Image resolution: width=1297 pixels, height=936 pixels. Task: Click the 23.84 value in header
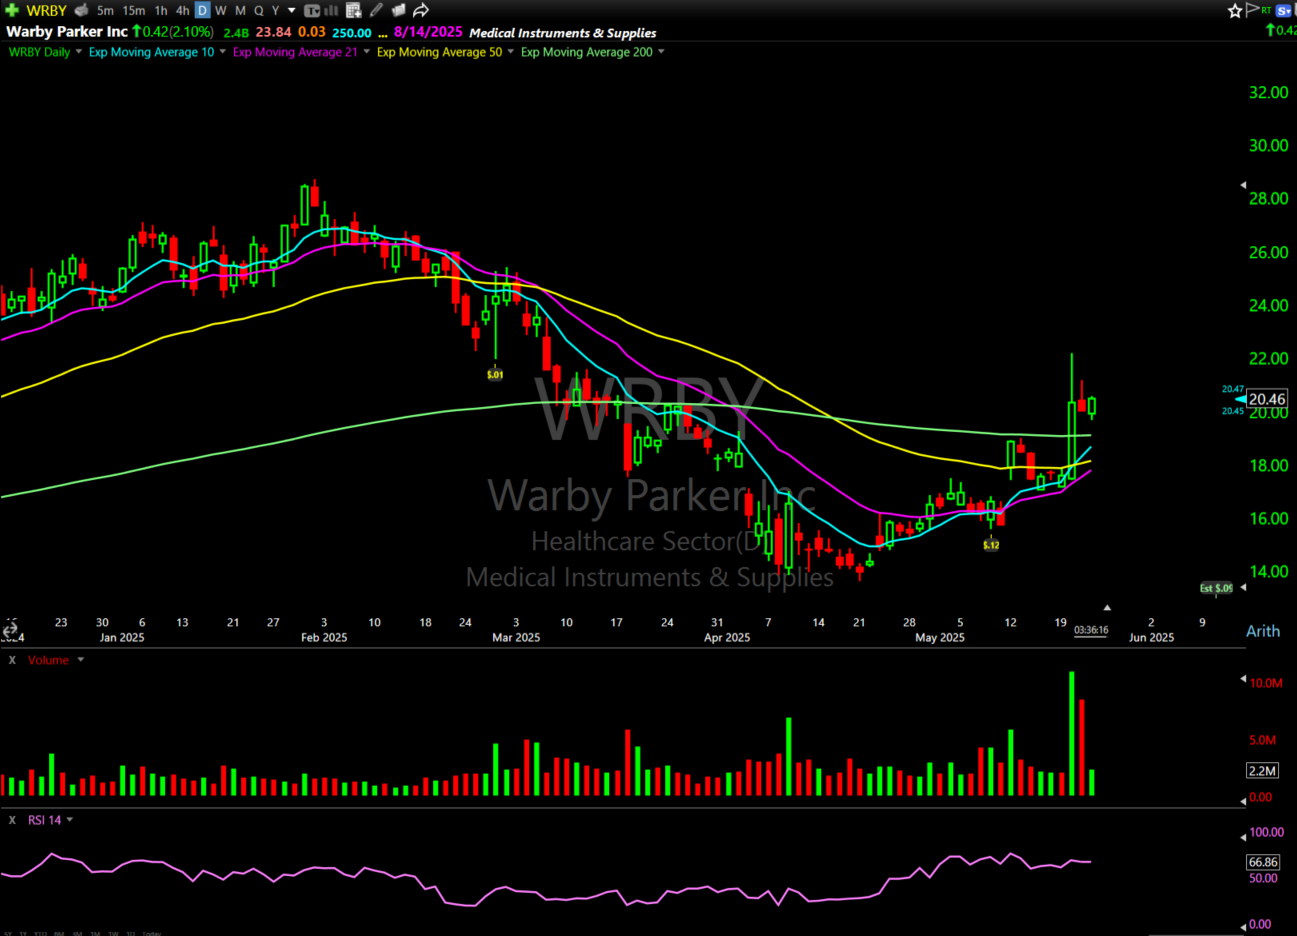click(x=273, y=32)
